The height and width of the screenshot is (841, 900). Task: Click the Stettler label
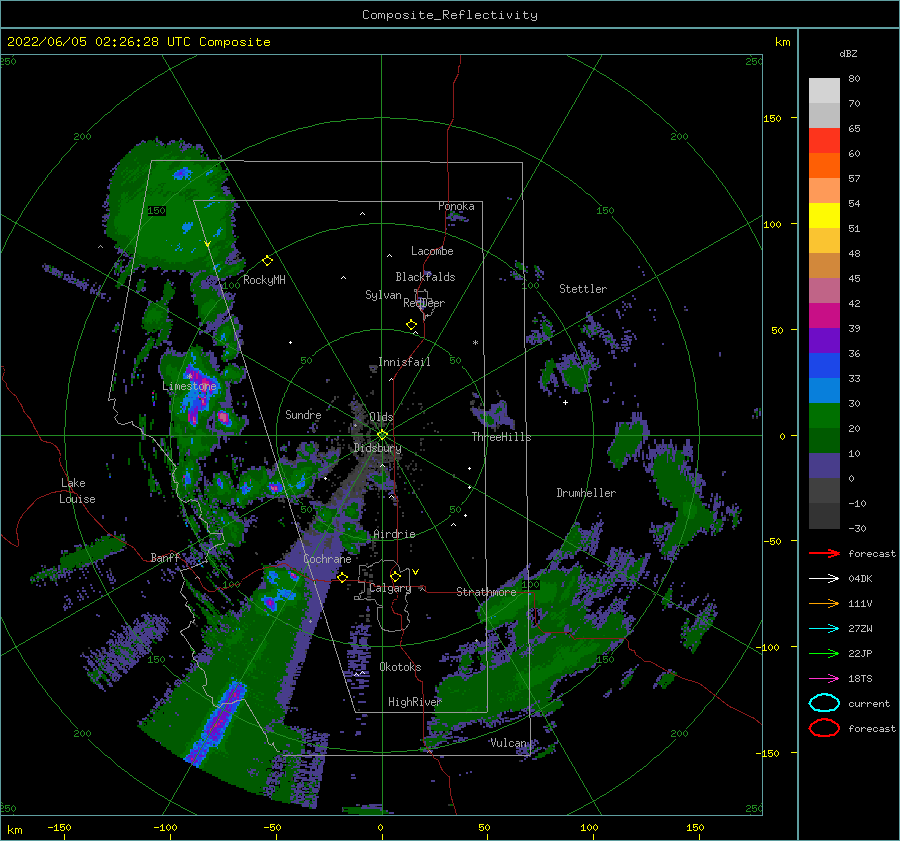point(583,289)
